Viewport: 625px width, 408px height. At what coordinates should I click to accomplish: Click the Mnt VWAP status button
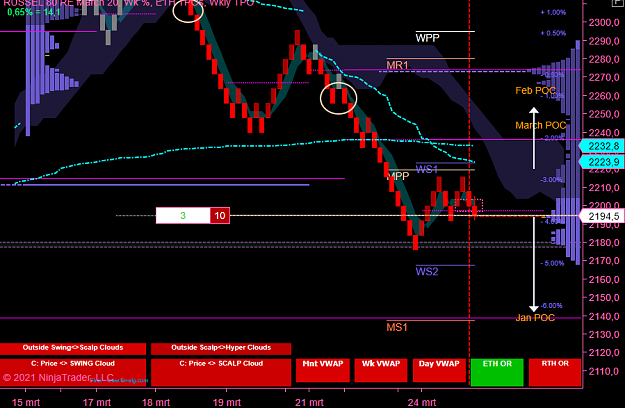(x=323, y=370)
